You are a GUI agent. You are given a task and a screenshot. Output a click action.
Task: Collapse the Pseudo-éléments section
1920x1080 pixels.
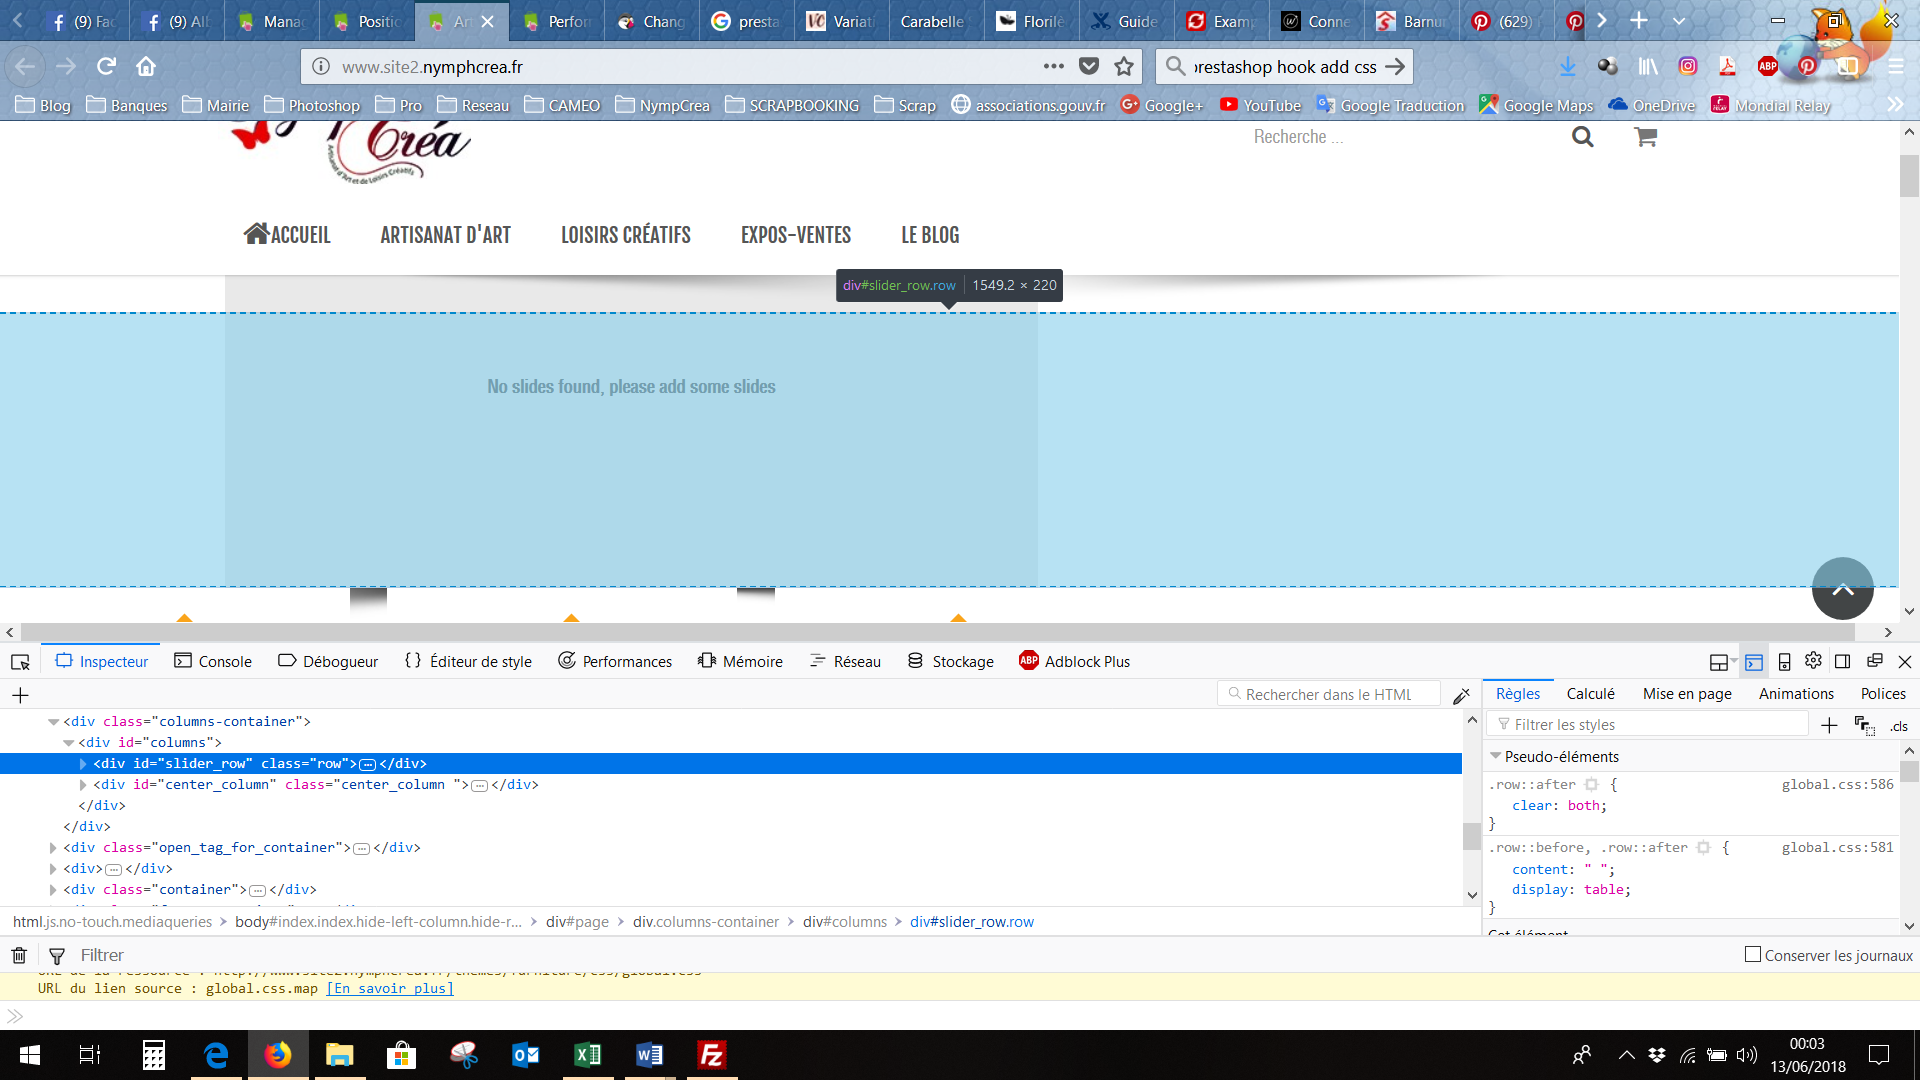1496,756
